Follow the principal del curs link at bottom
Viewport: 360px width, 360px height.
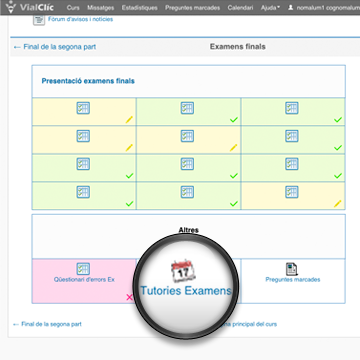252,324
